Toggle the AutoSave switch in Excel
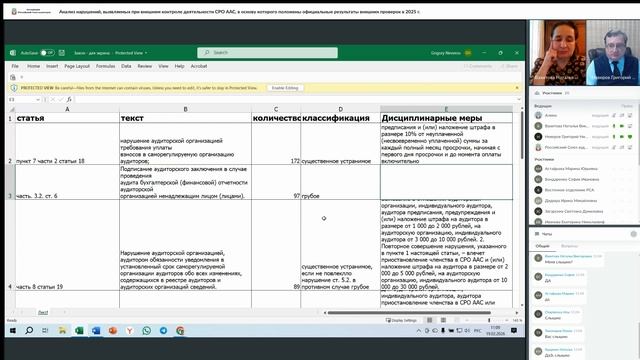Viewport: 640px width, 360px height. point(47,53)
